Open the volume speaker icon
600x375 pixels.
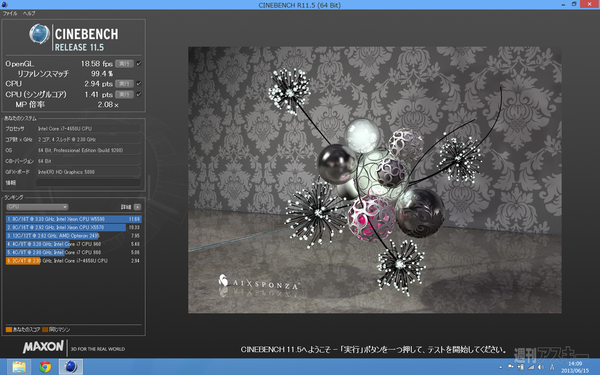[541, 367]
